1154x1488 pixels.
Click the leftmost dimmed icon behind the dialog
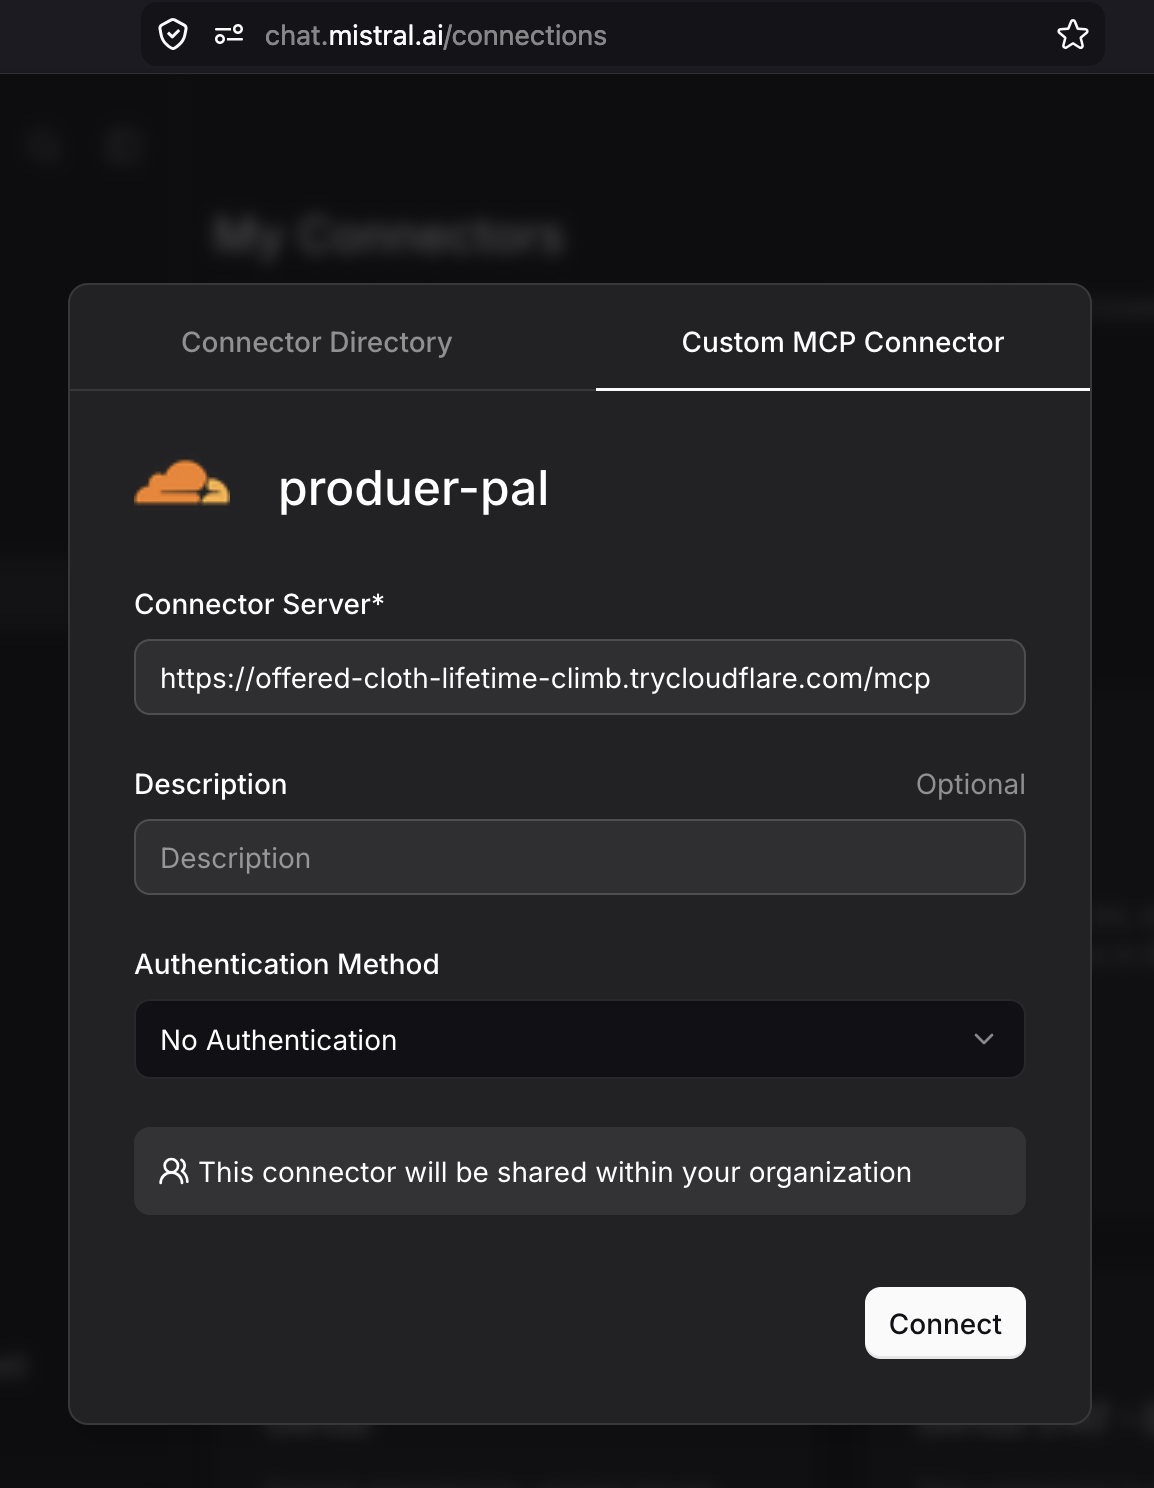(x=42, y=146)
